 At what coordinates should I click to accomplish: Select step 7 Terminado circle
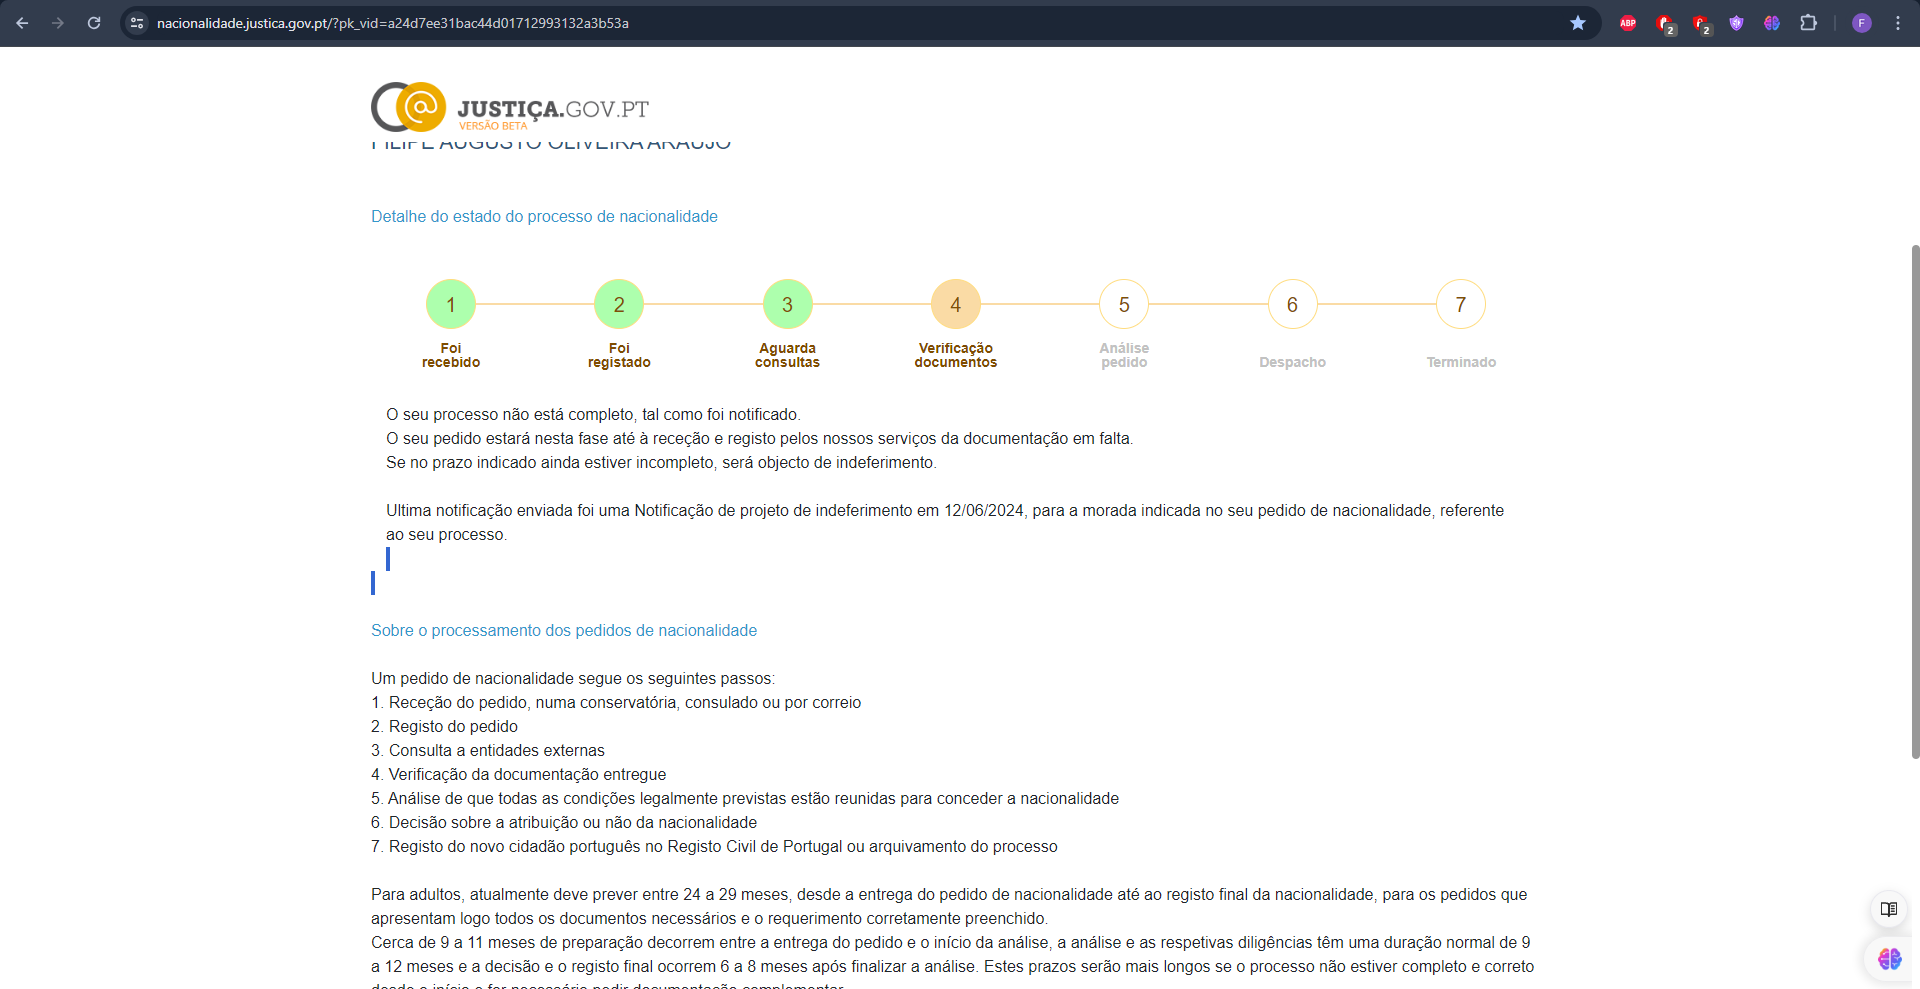1461,304
